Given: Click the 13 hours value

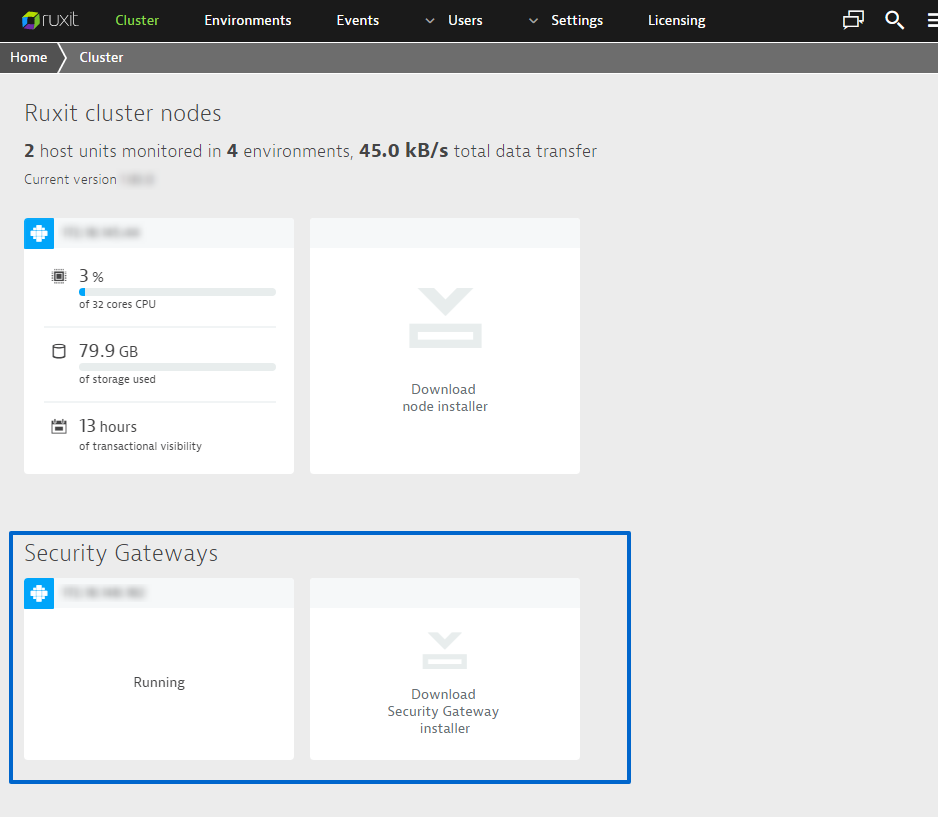Looking at the screenshot, I should [x=108, y=426].
